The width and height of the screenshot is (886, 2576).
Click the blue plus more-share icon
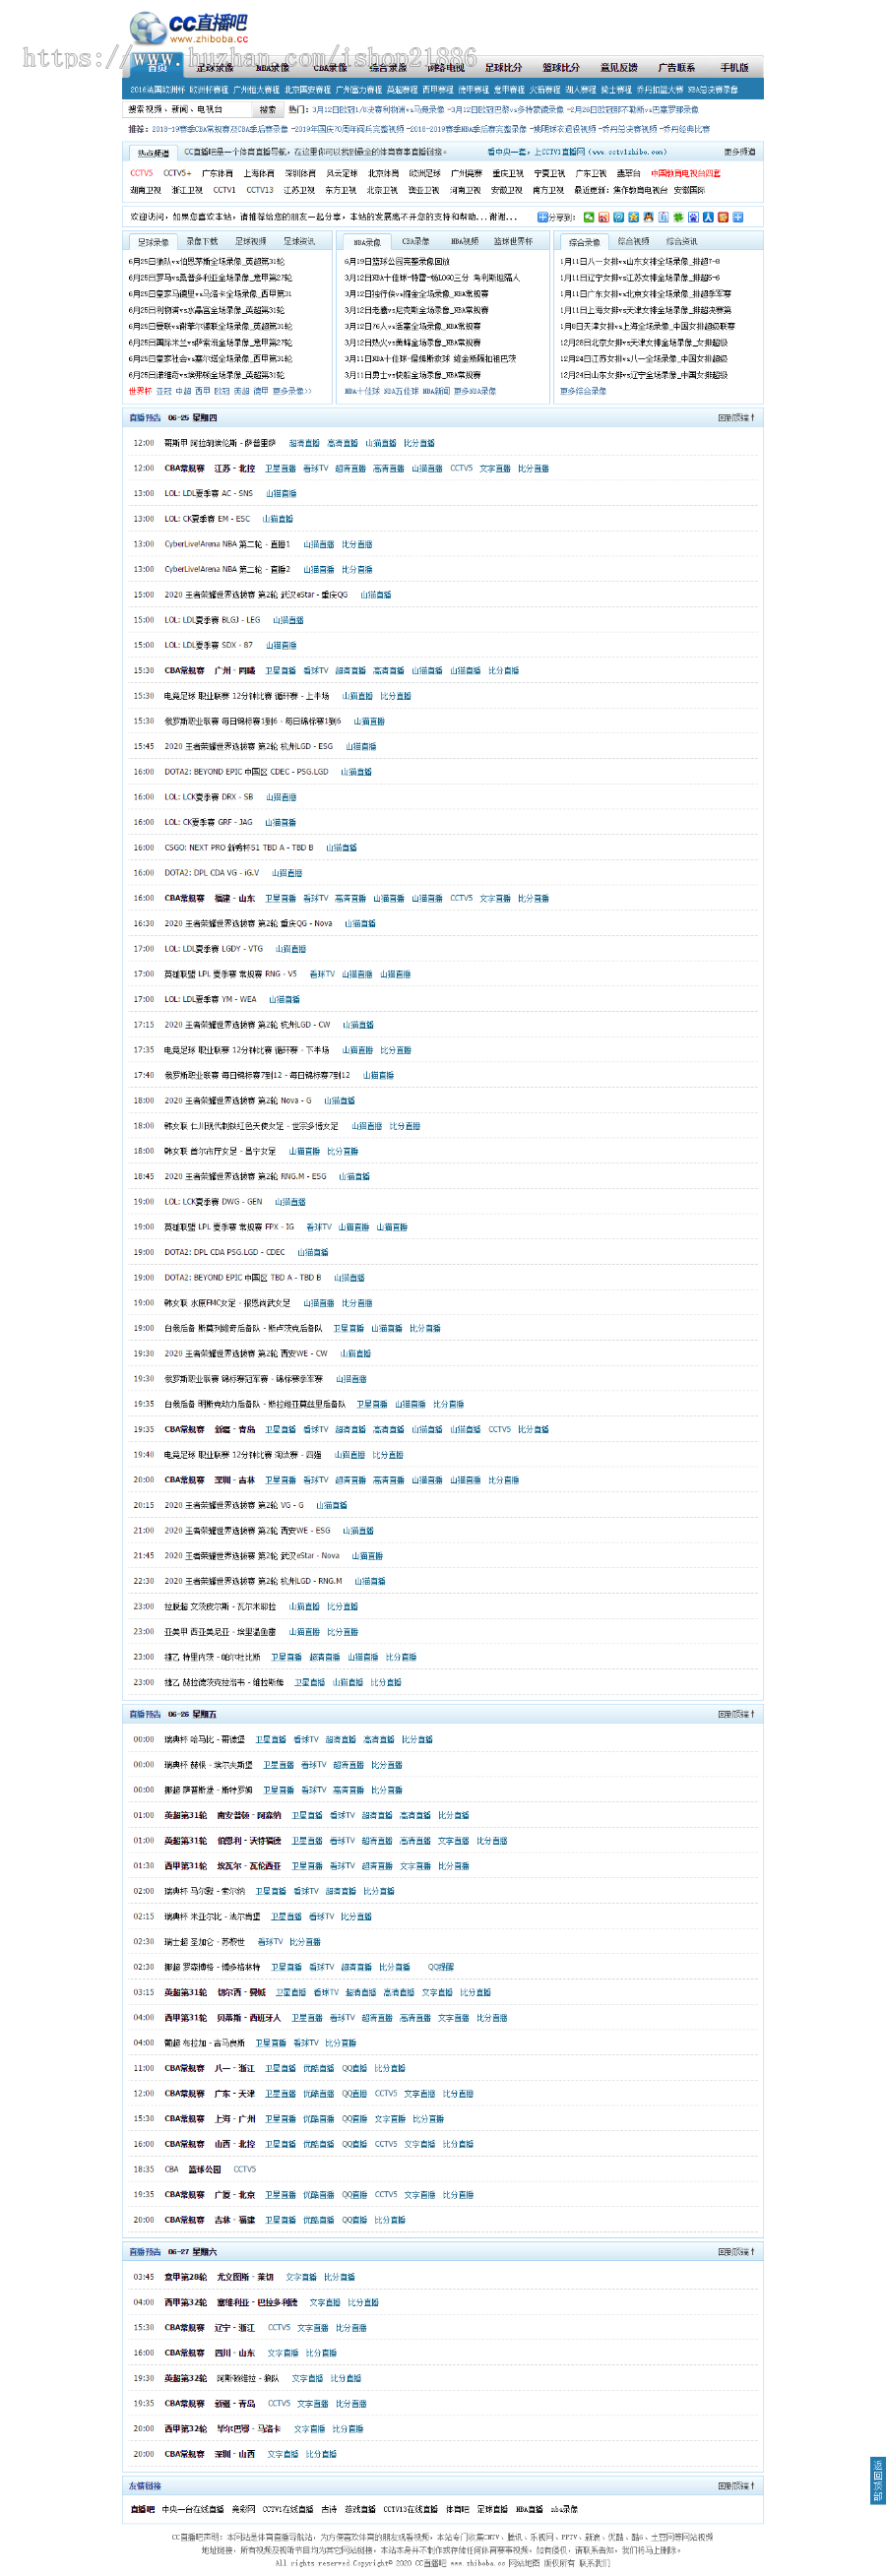[x=737, y=217]
